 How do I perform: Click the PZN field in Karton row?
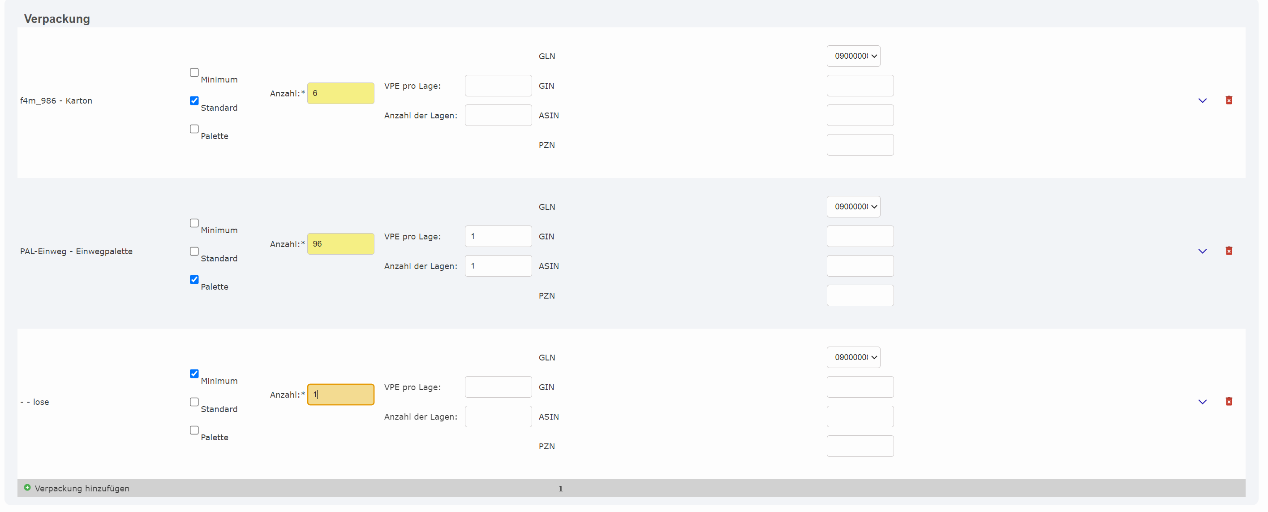pos(860,145)
